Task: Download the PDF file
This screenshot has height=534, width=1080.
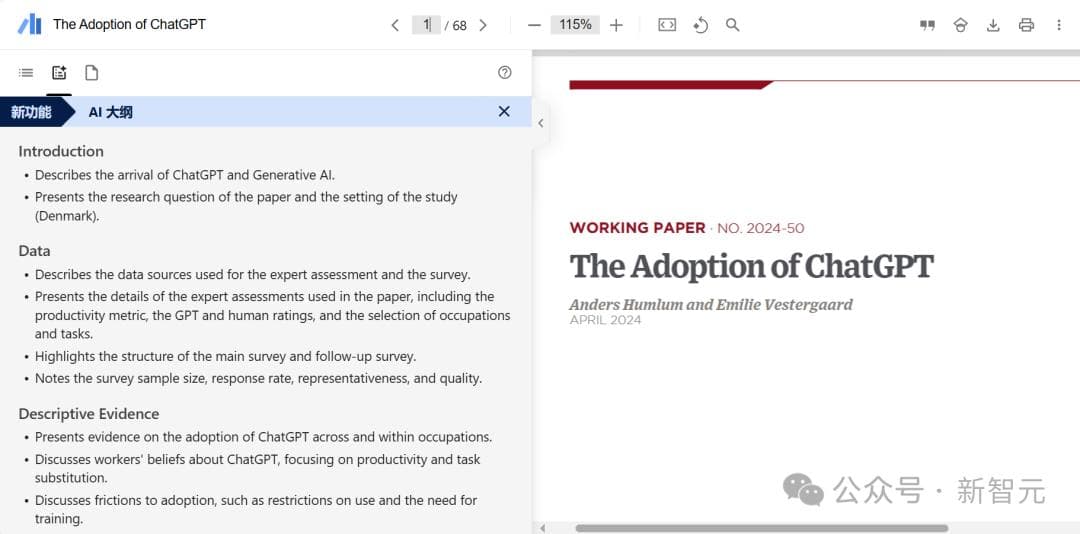Action: (993, 25)
